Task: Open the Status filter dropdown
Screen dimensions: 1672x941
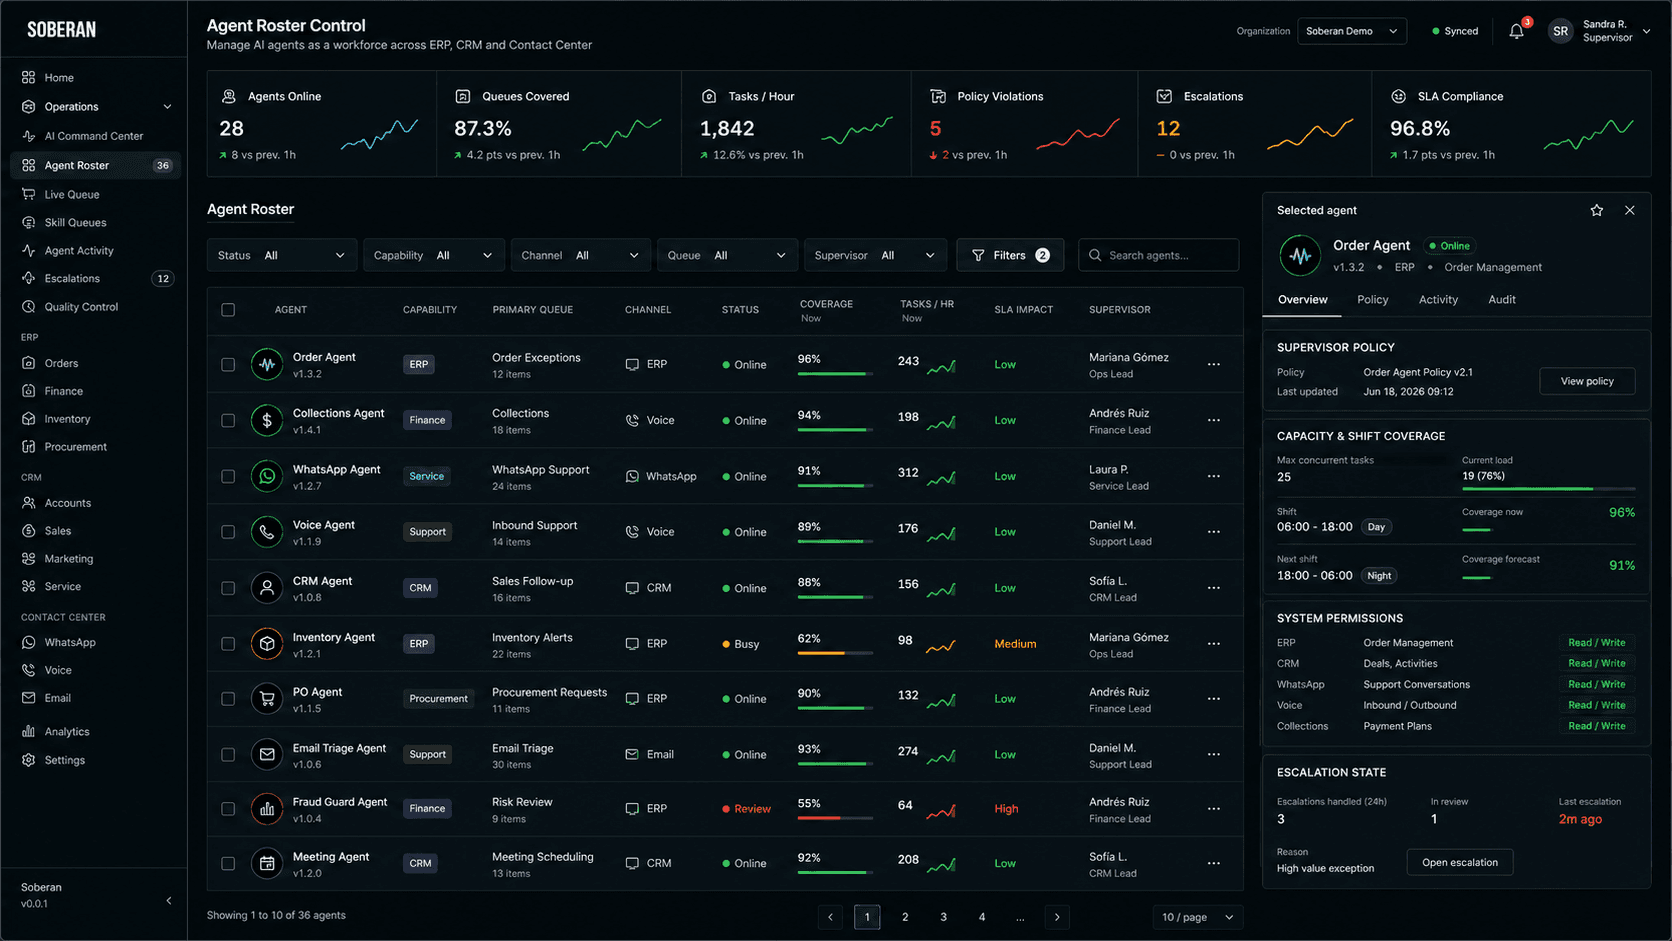Action: coord(281,255)
